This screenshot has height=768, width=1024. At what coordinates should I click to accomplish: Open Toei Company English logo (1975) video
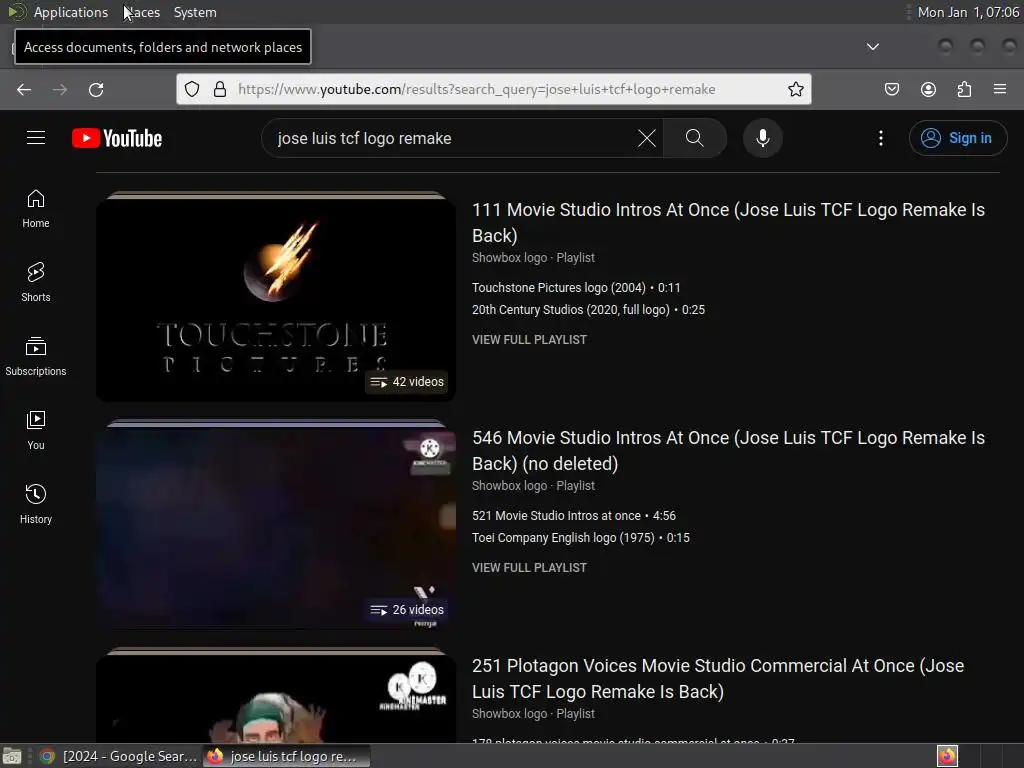581,537
